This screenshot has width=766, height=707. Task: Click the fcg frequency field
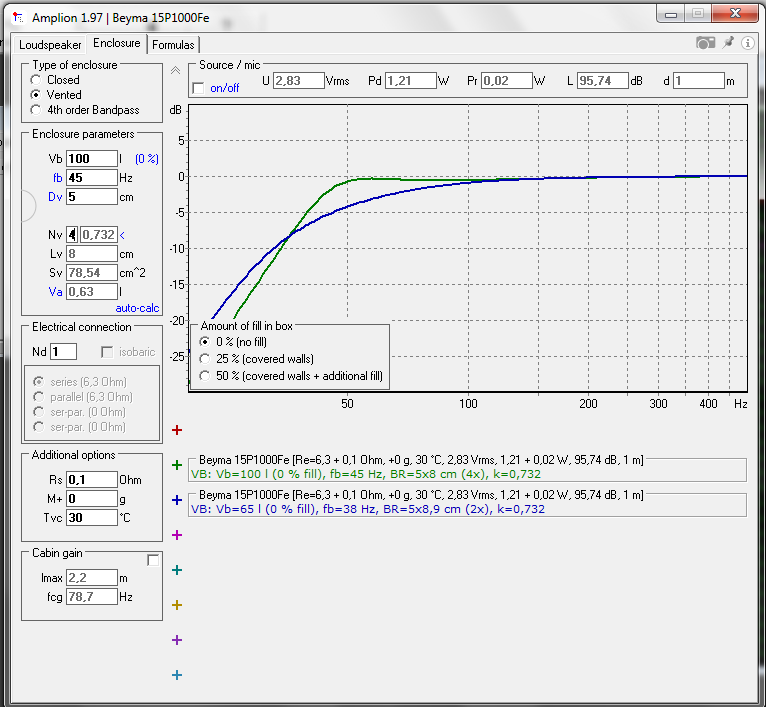[92, 597]
